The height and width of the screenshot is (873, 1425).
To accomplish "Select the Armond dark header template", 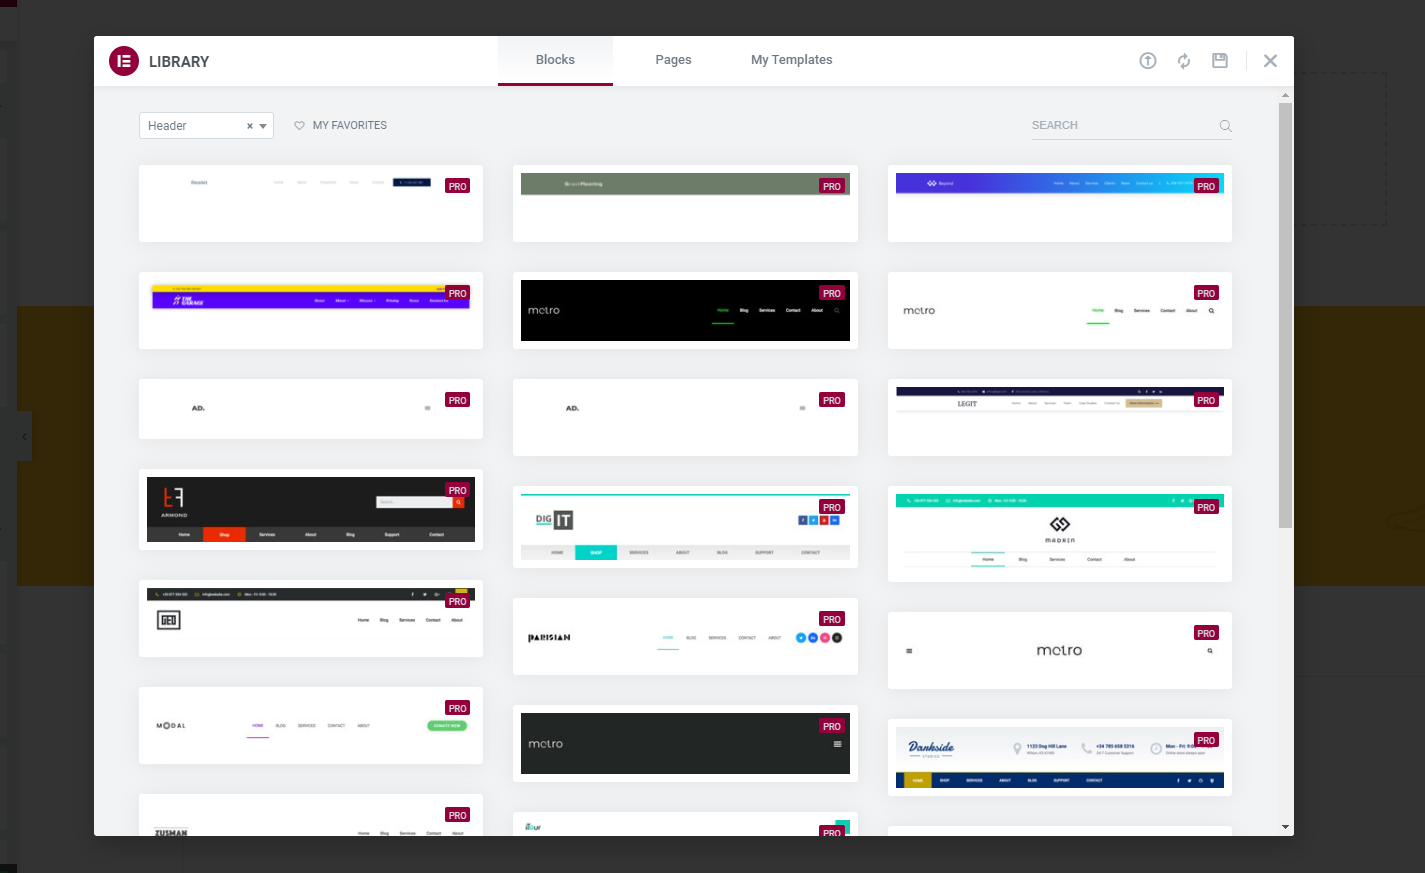I will 310,510.
